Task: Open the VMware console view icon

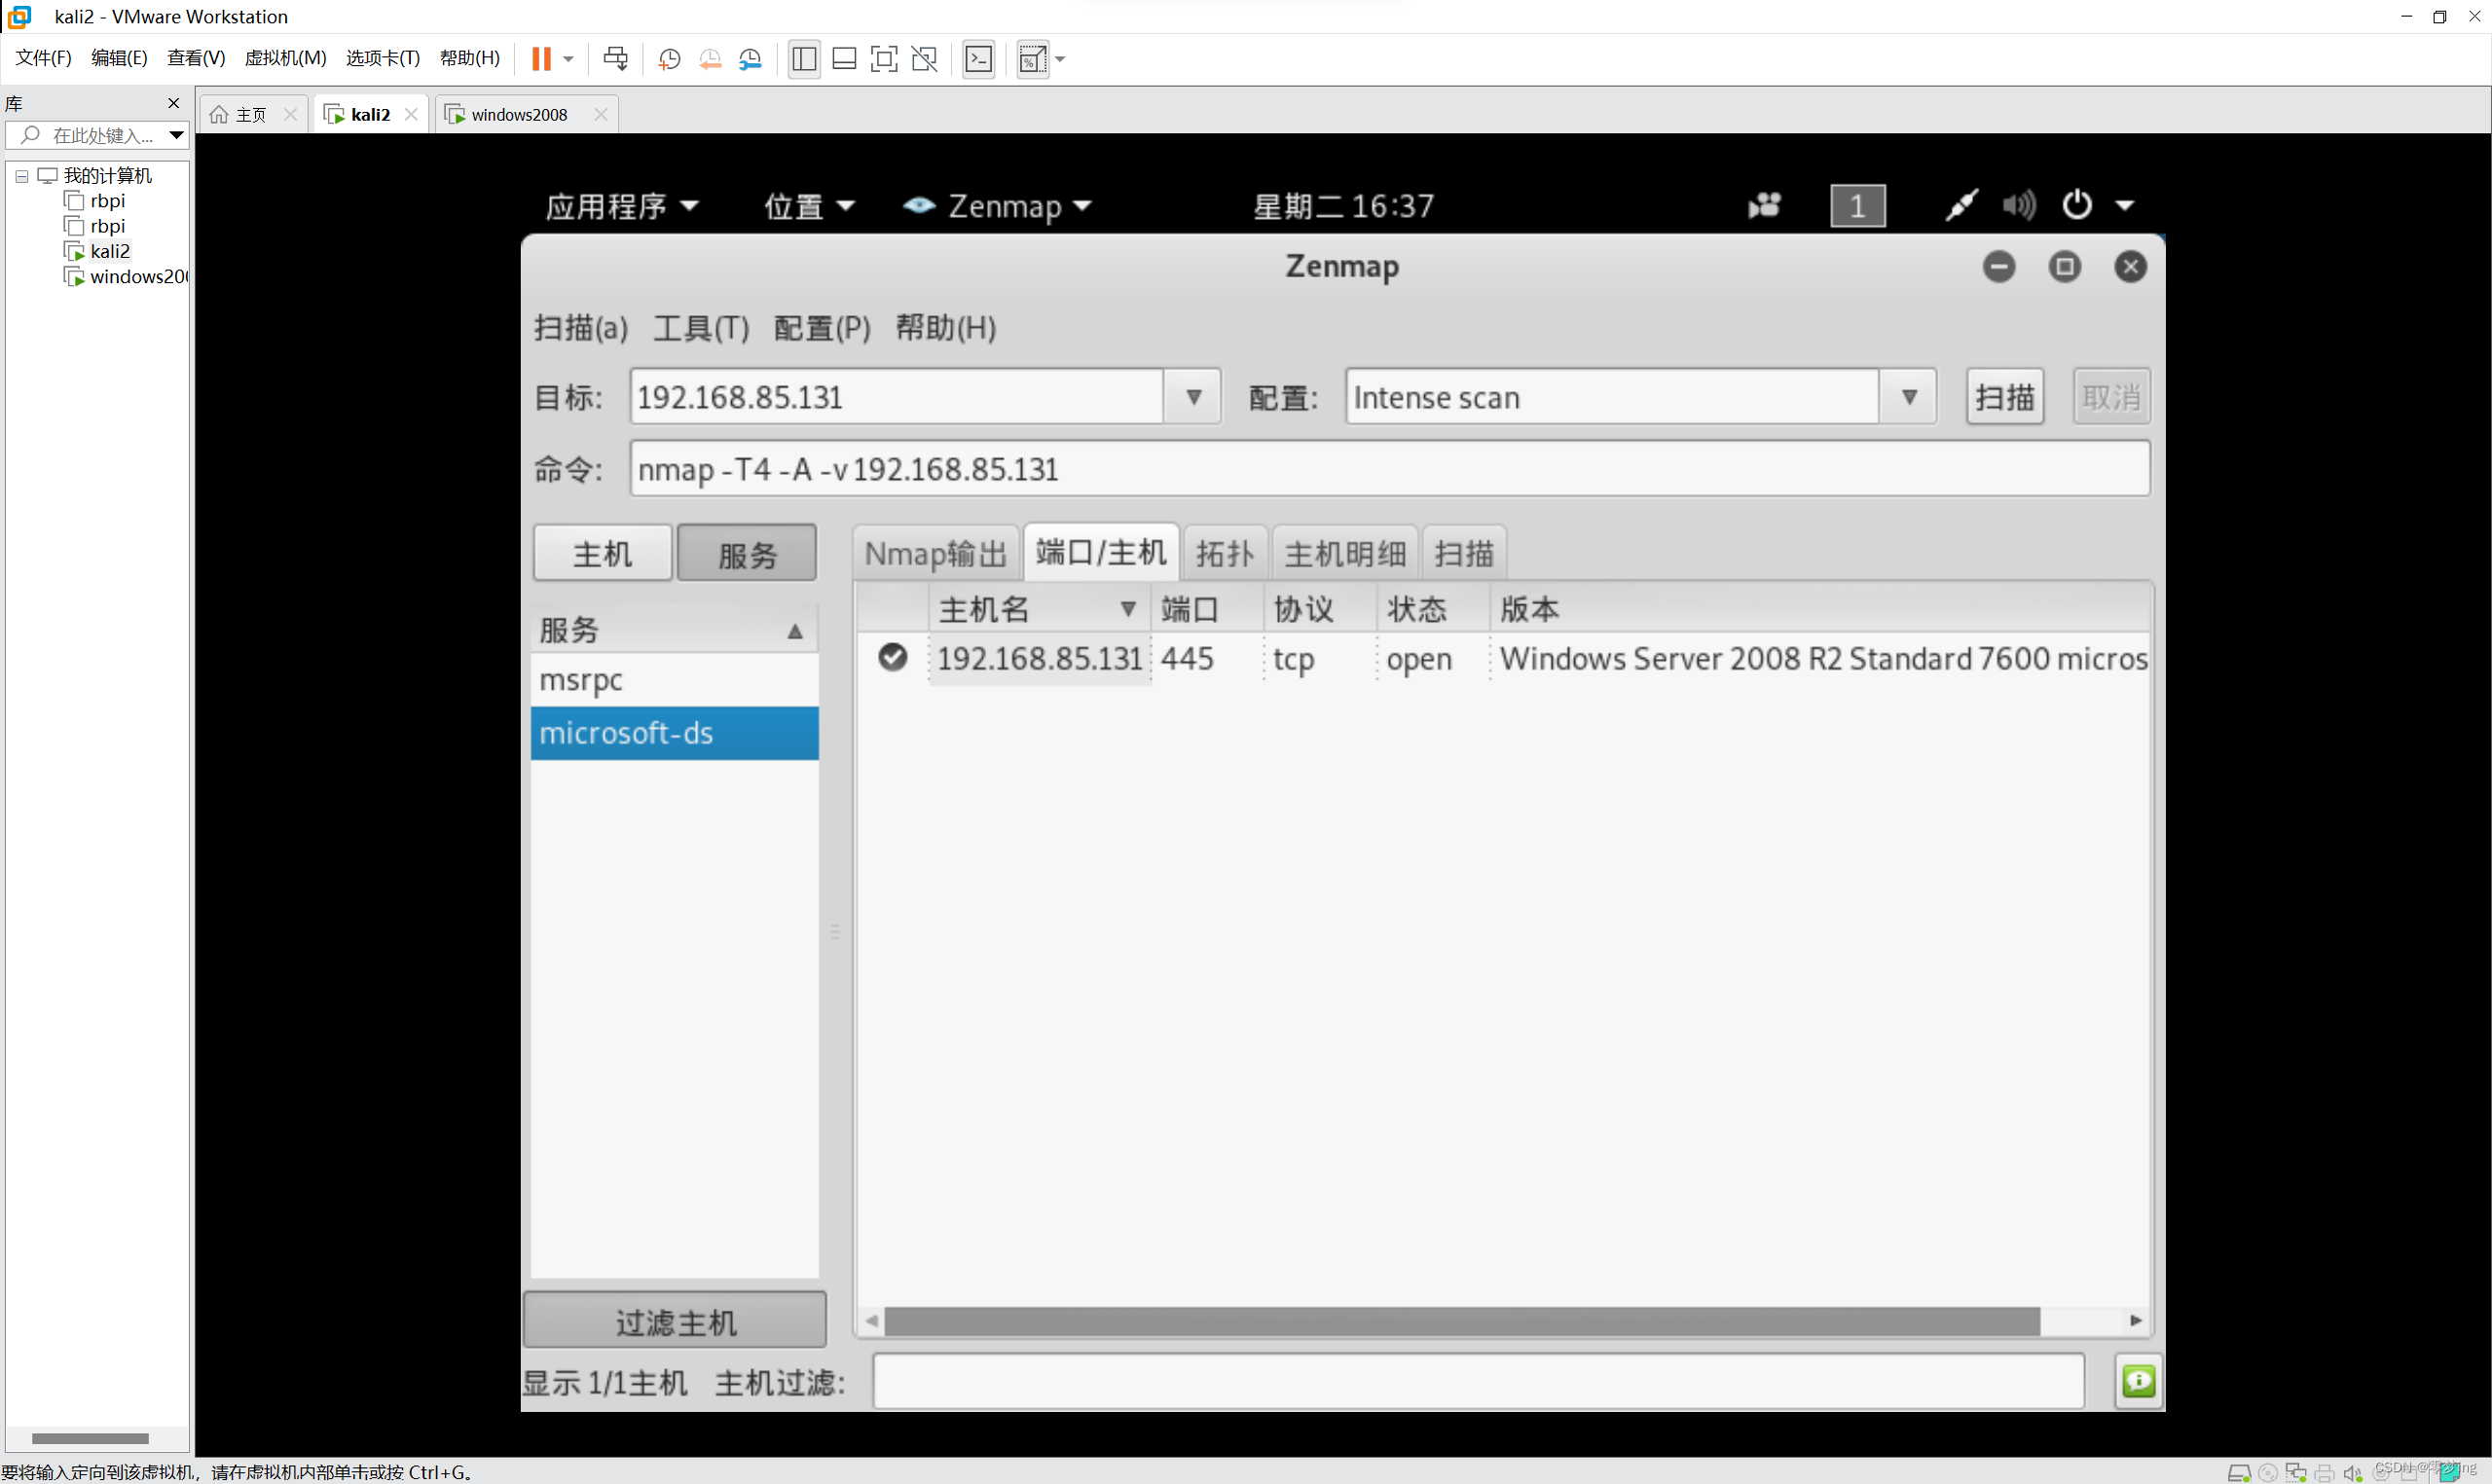Action: (x=978, y=59)
